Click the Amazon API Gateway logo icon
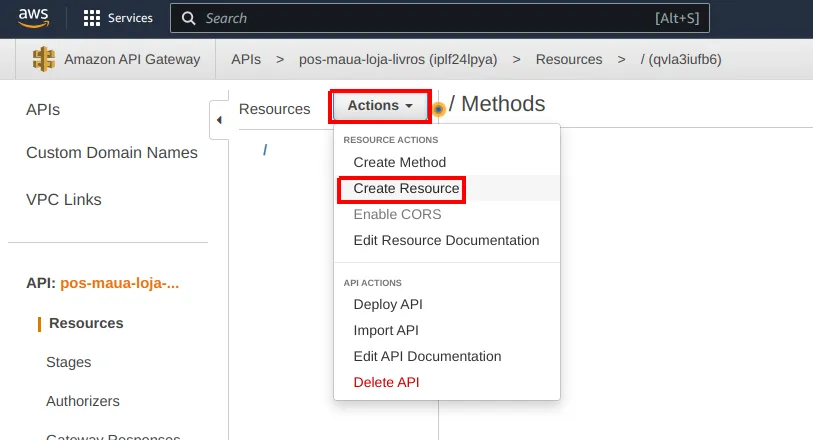This screenshot has width=813, height=440. (x=44, y=59)
